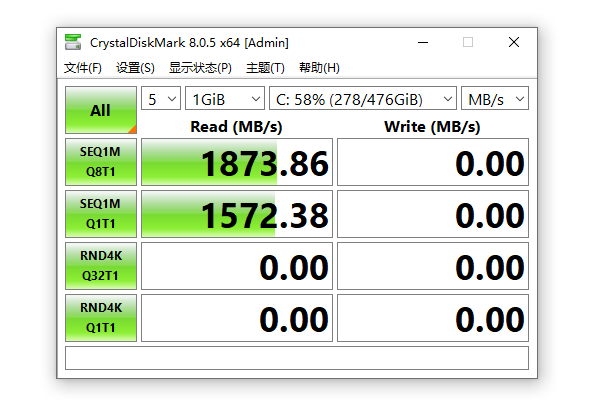This screenshot has height=407, width=593.
Task: Change the MB/s unit dropdown
Action: 495,98
